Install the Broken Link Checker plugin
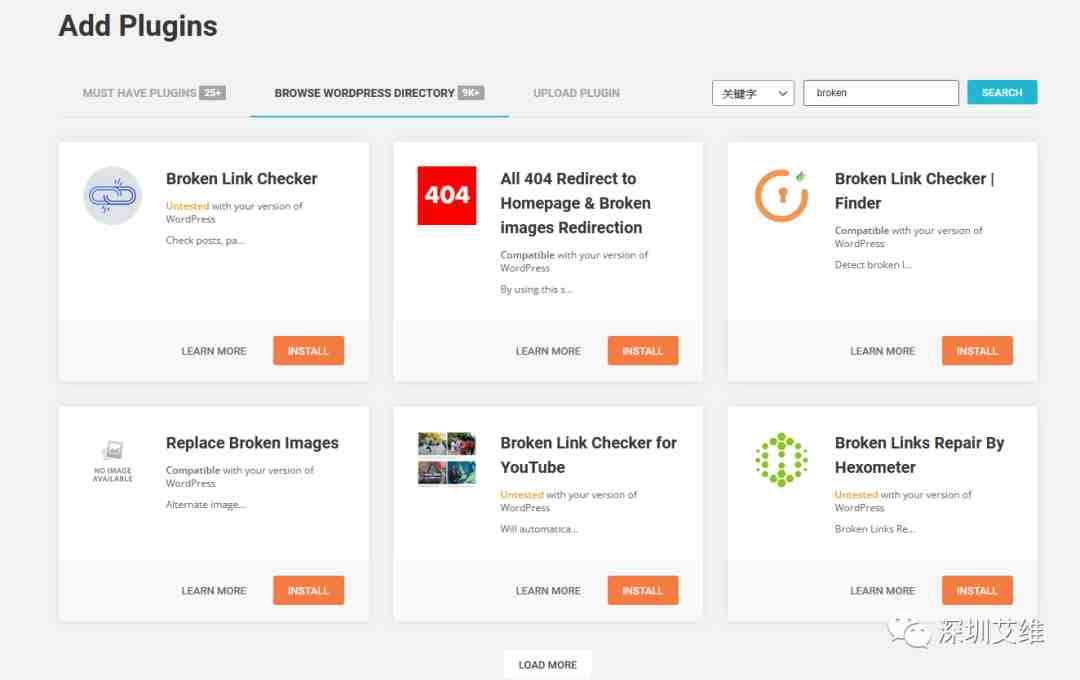The height and width of the screenshot is (680, 1080). (x=308, y=351)
